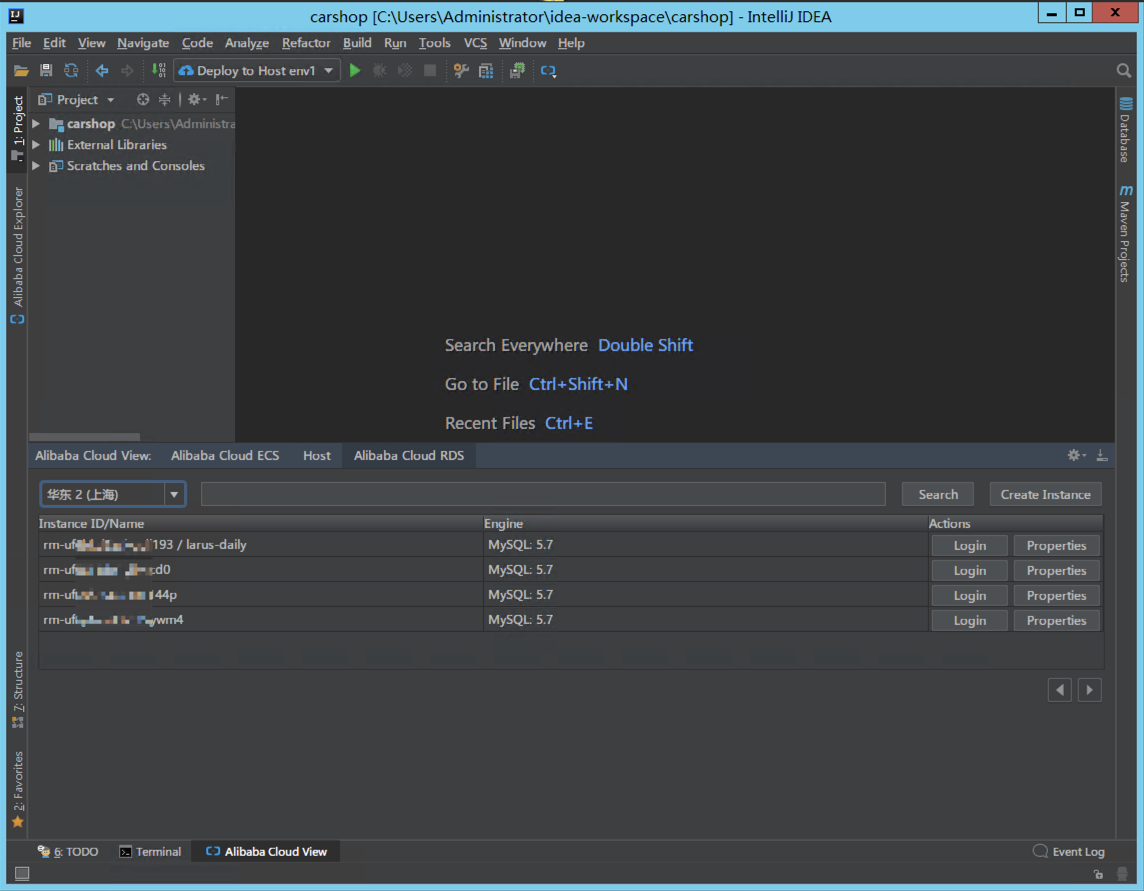
Task: Click the Search Everywhere magnifier icon
Action: pyautogui.click(x=1124, y=71)
